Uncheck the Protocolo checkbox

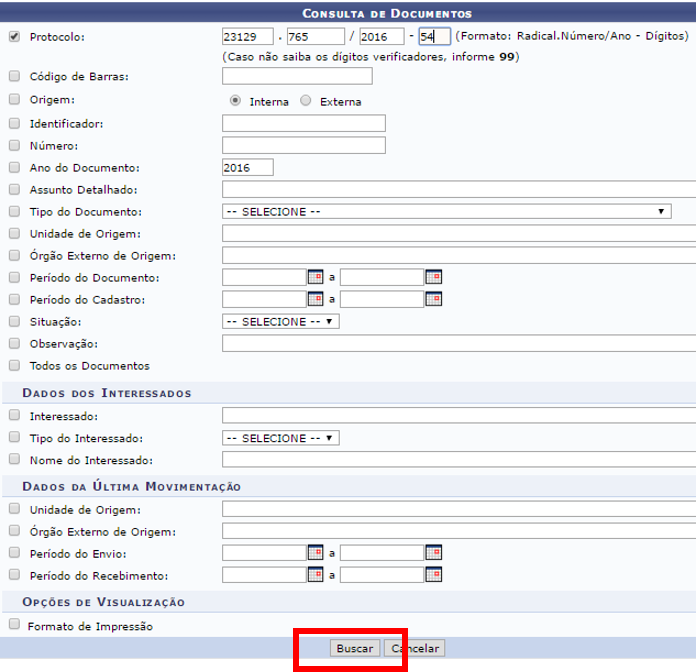click(x=14, y=37)
